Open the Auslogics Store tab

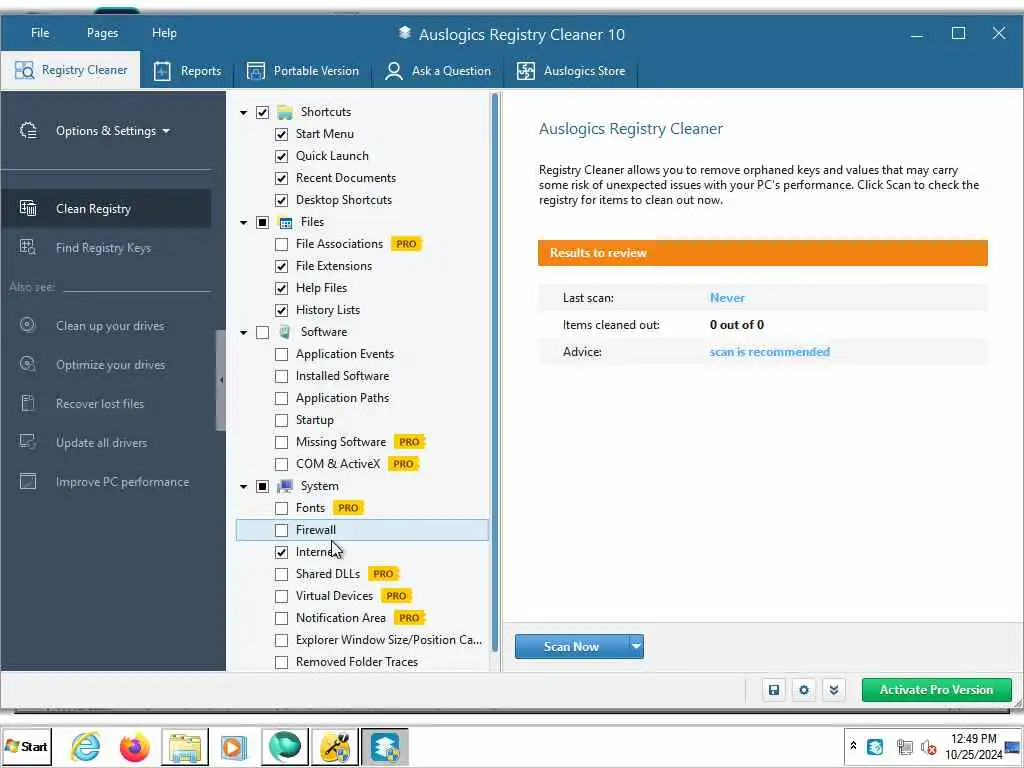pos(571,71)
